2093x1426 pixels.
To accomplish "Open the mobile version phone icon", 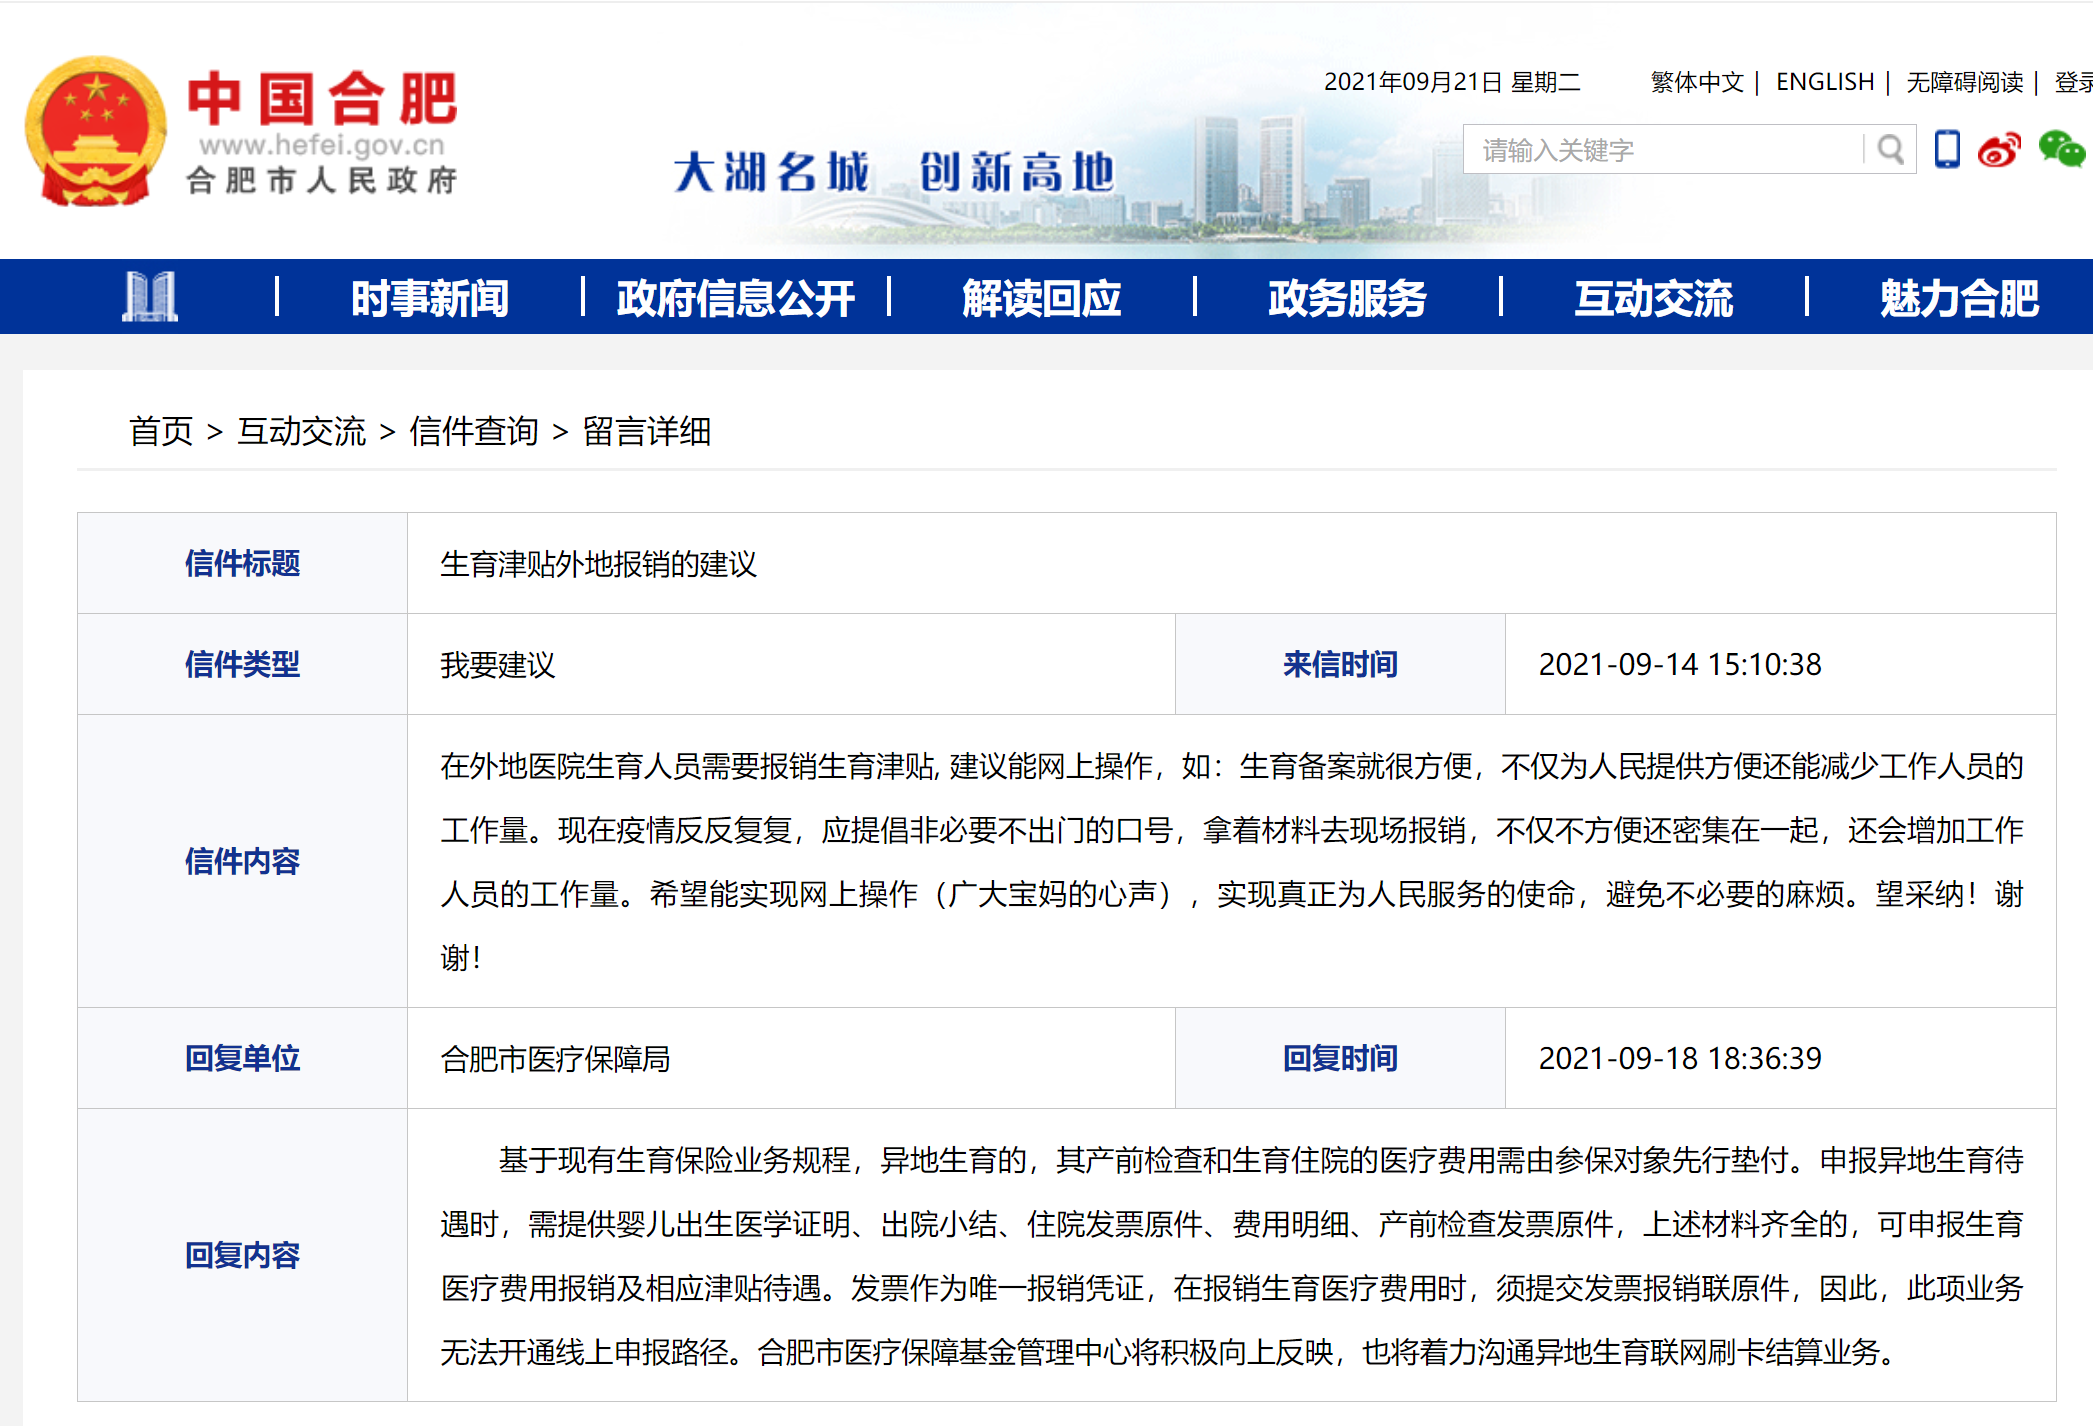I will coord(1946,149).
